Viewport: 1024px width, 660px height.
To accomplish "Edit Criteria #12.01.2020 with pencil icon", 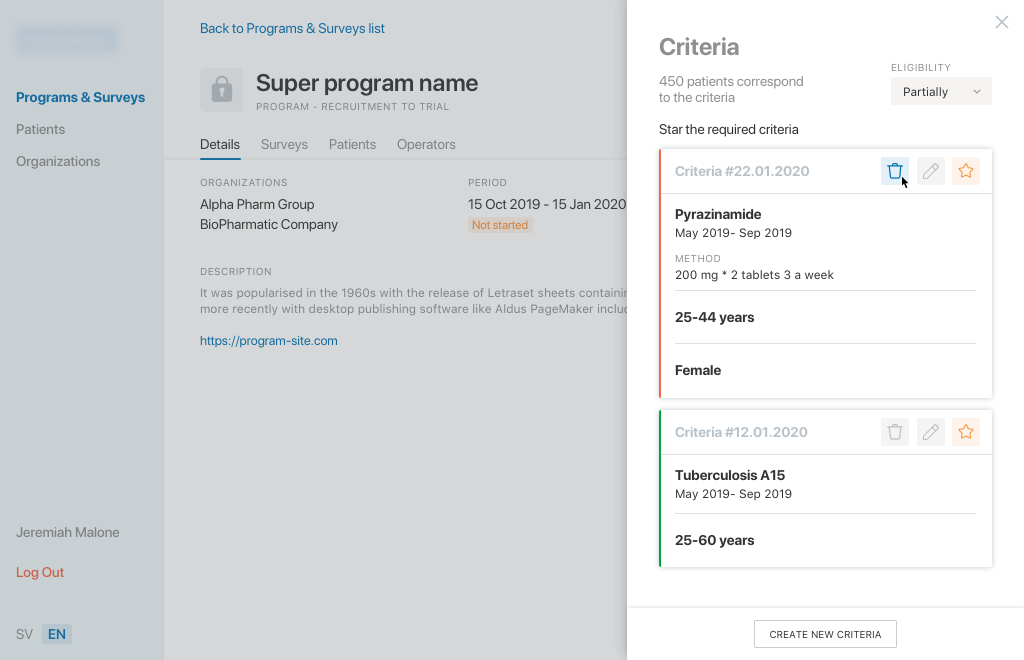I will point(931,432).
